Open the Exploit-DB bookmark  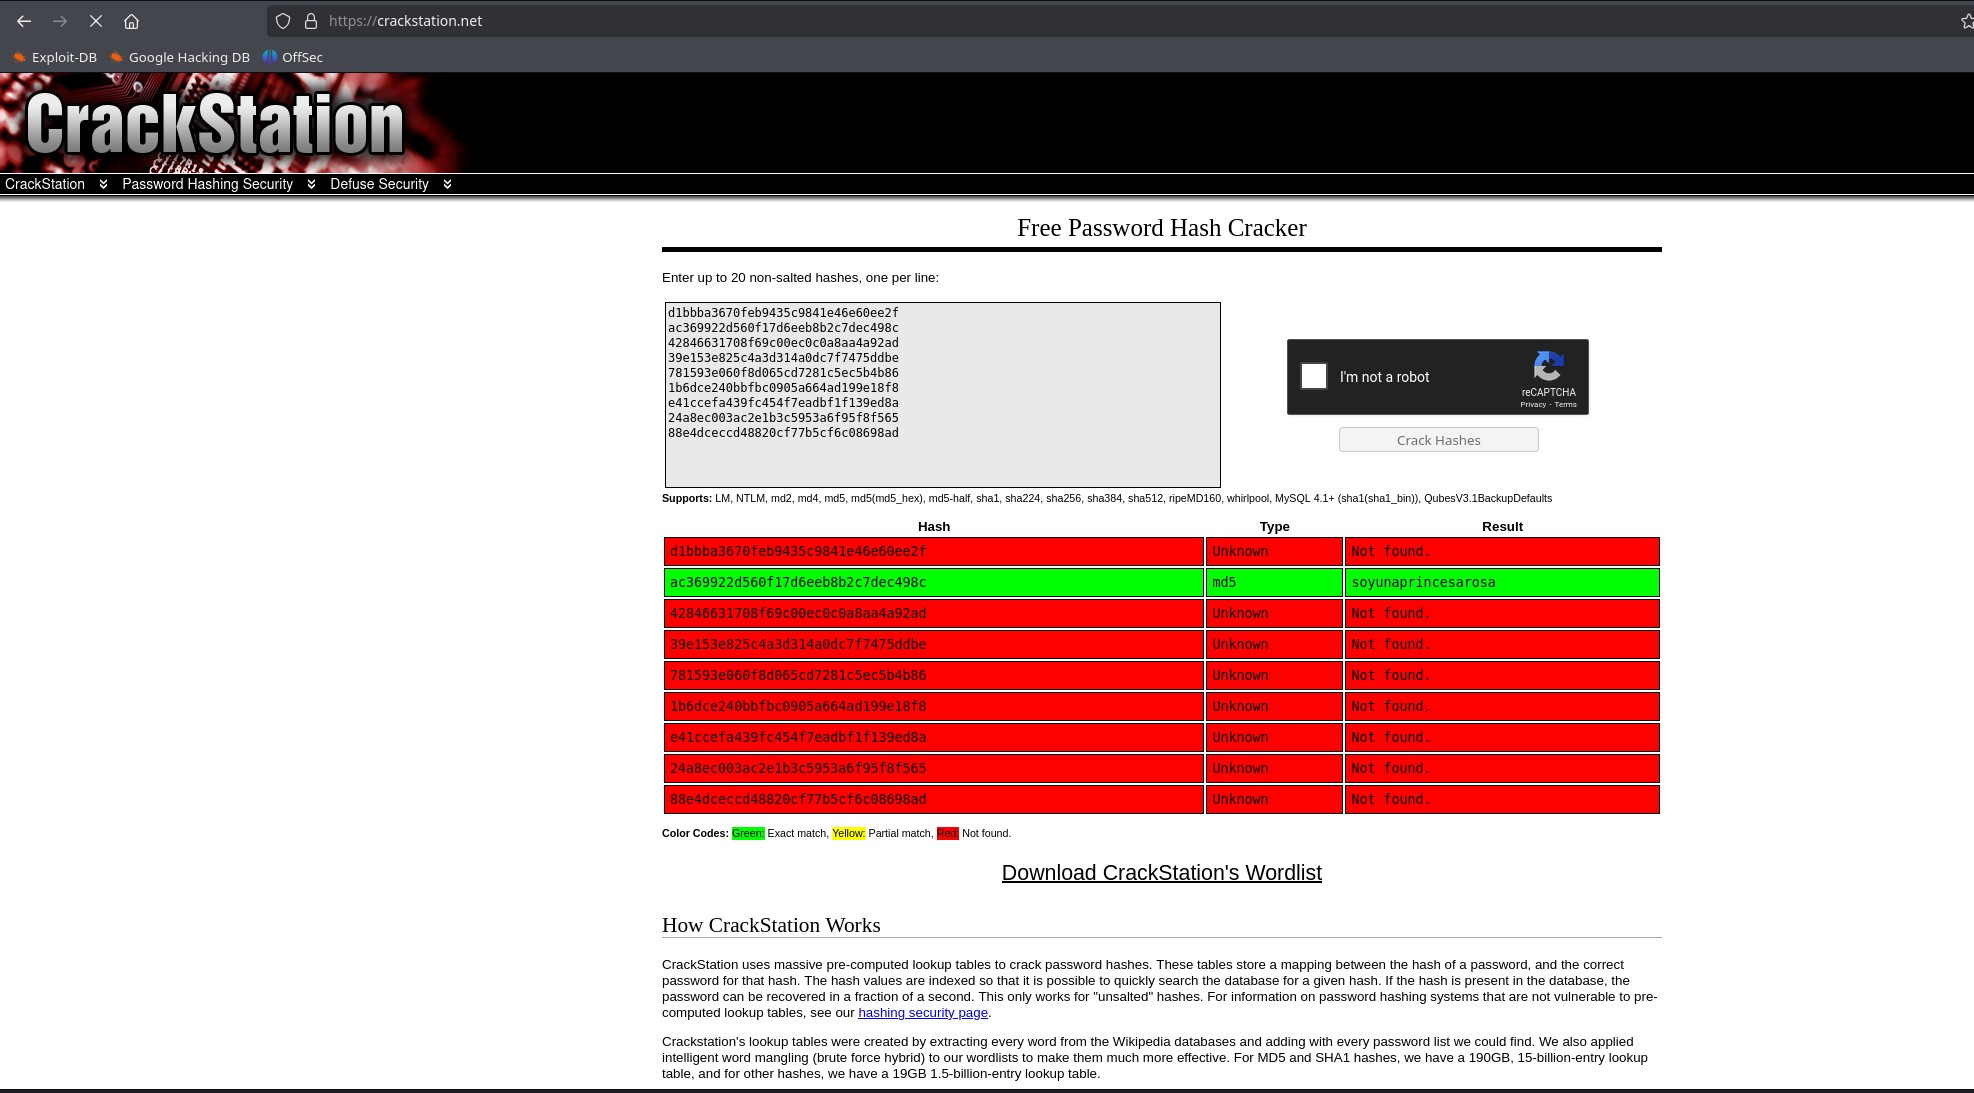[x=55, y=57]
